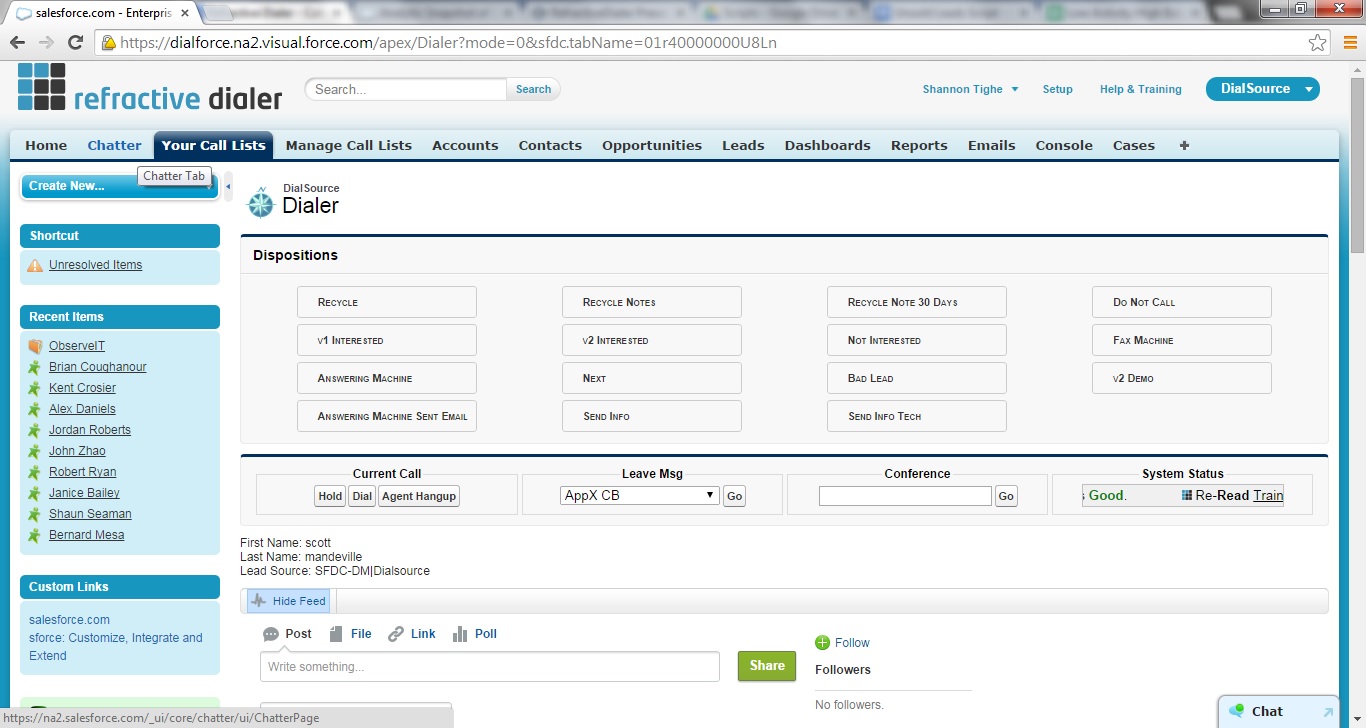The width and height of the screenshot is (1366, 728).
Task: Open the DialSource app menu
Action: 1262,89
